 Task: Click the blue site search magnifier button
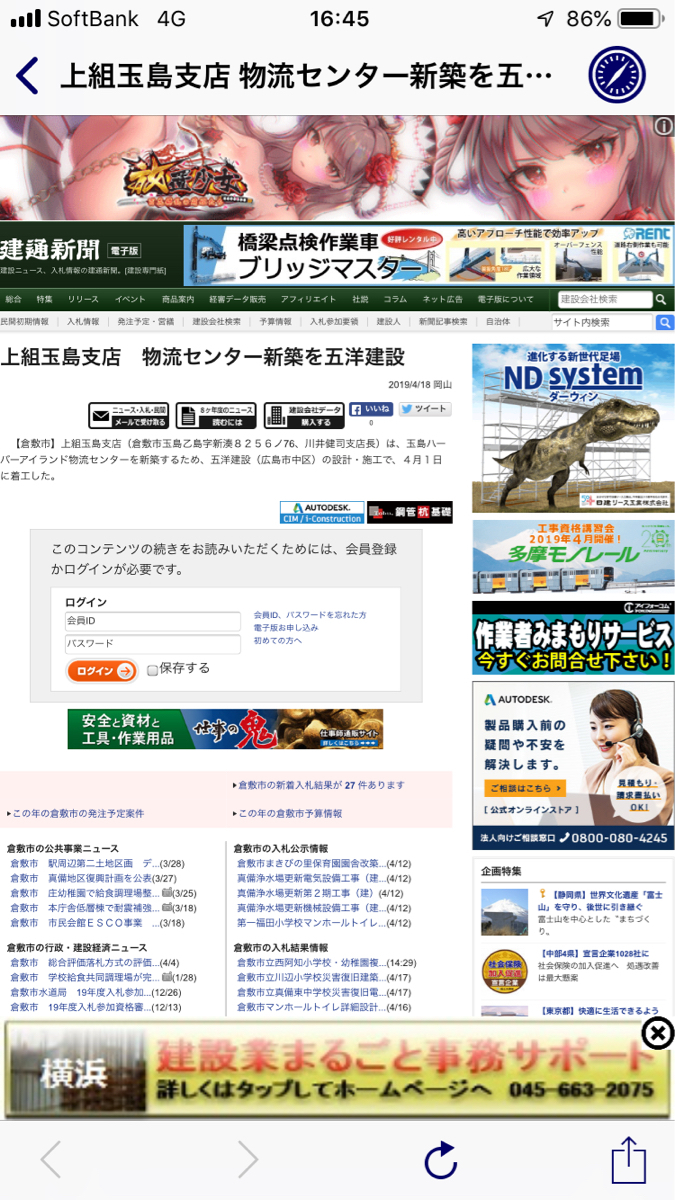[x=665, y=322]
